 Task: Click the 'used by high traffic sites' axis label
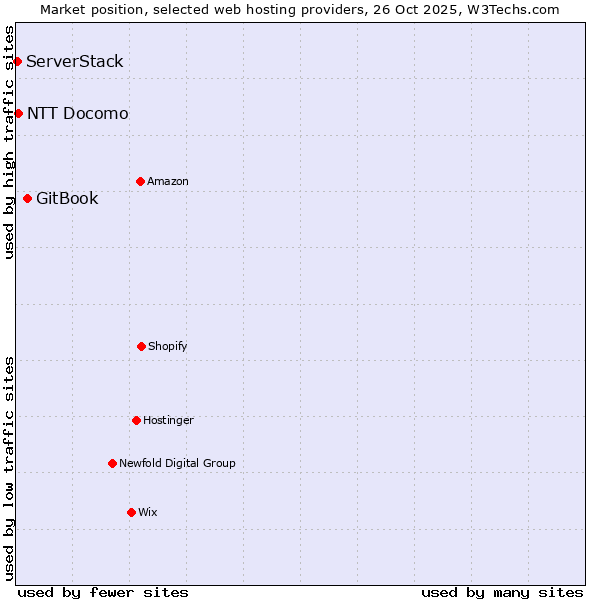9,143
